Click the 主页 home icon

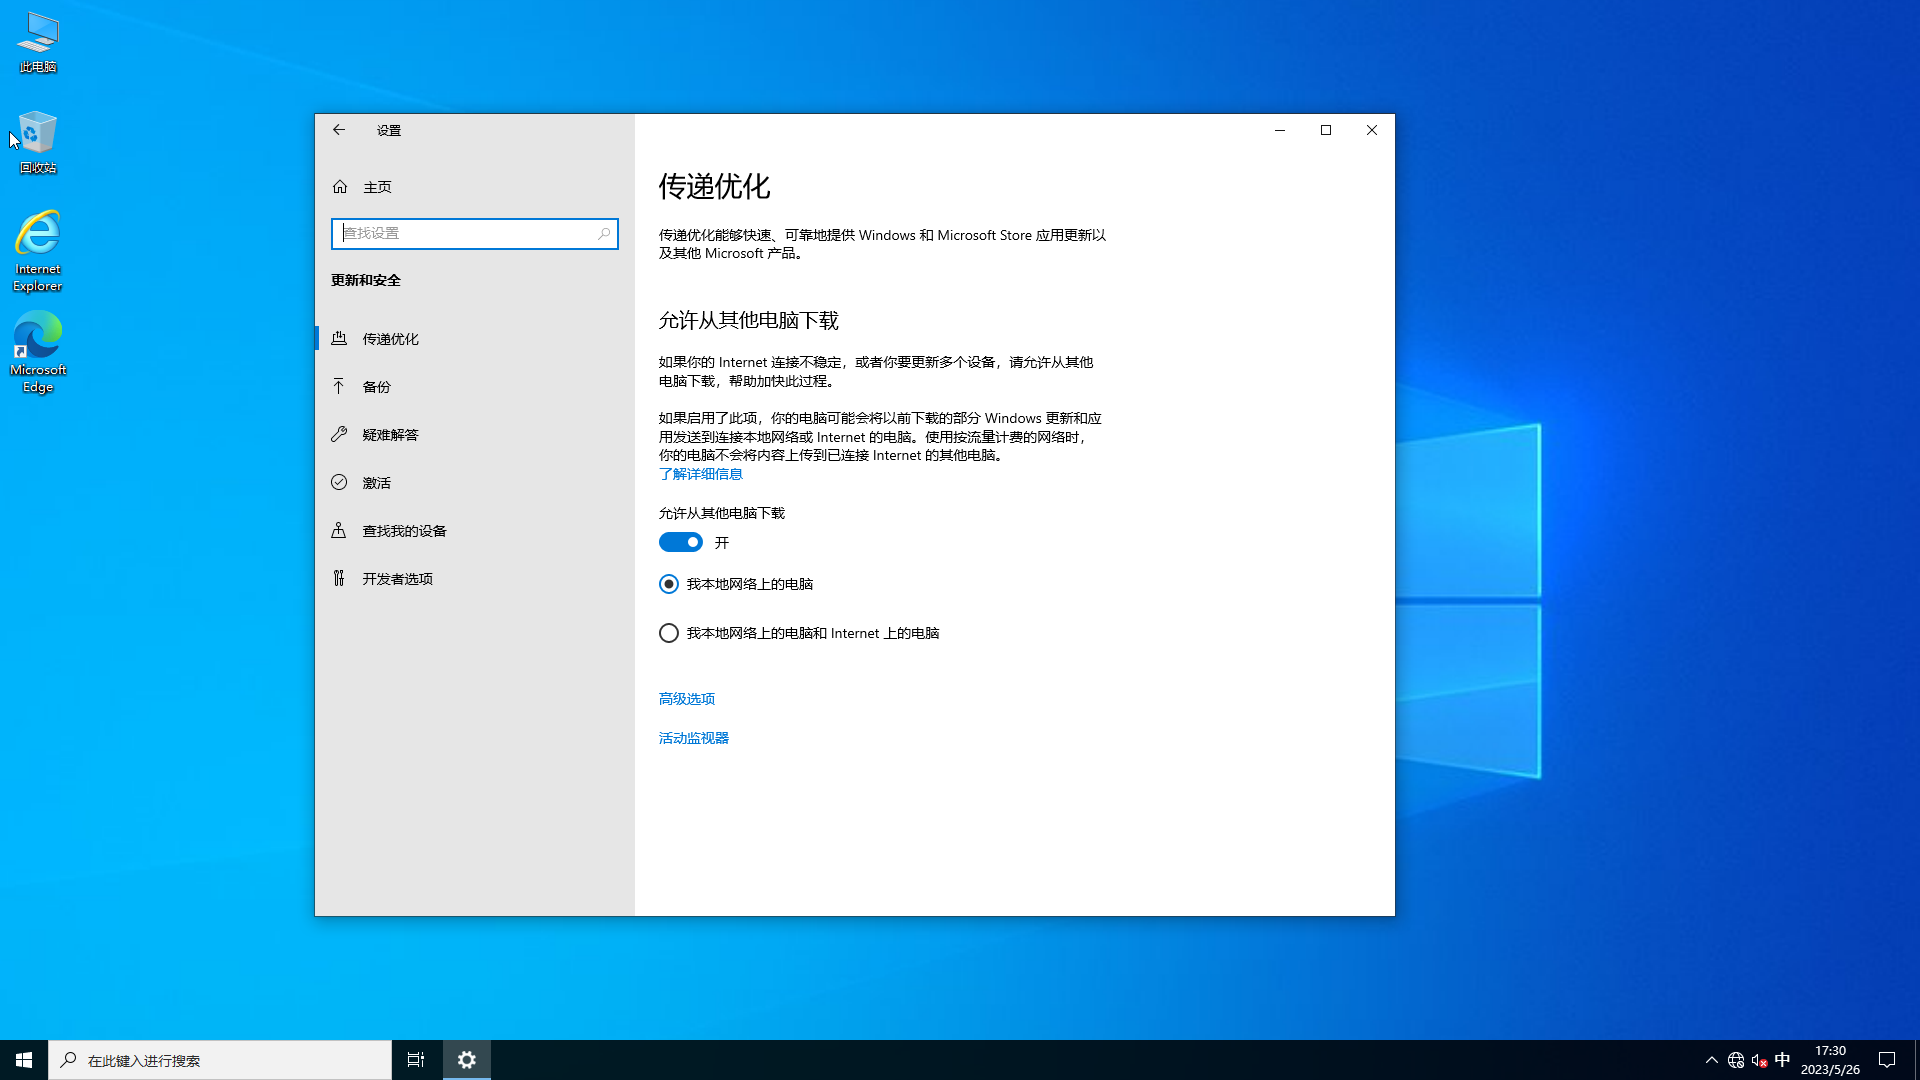point(340,186)
